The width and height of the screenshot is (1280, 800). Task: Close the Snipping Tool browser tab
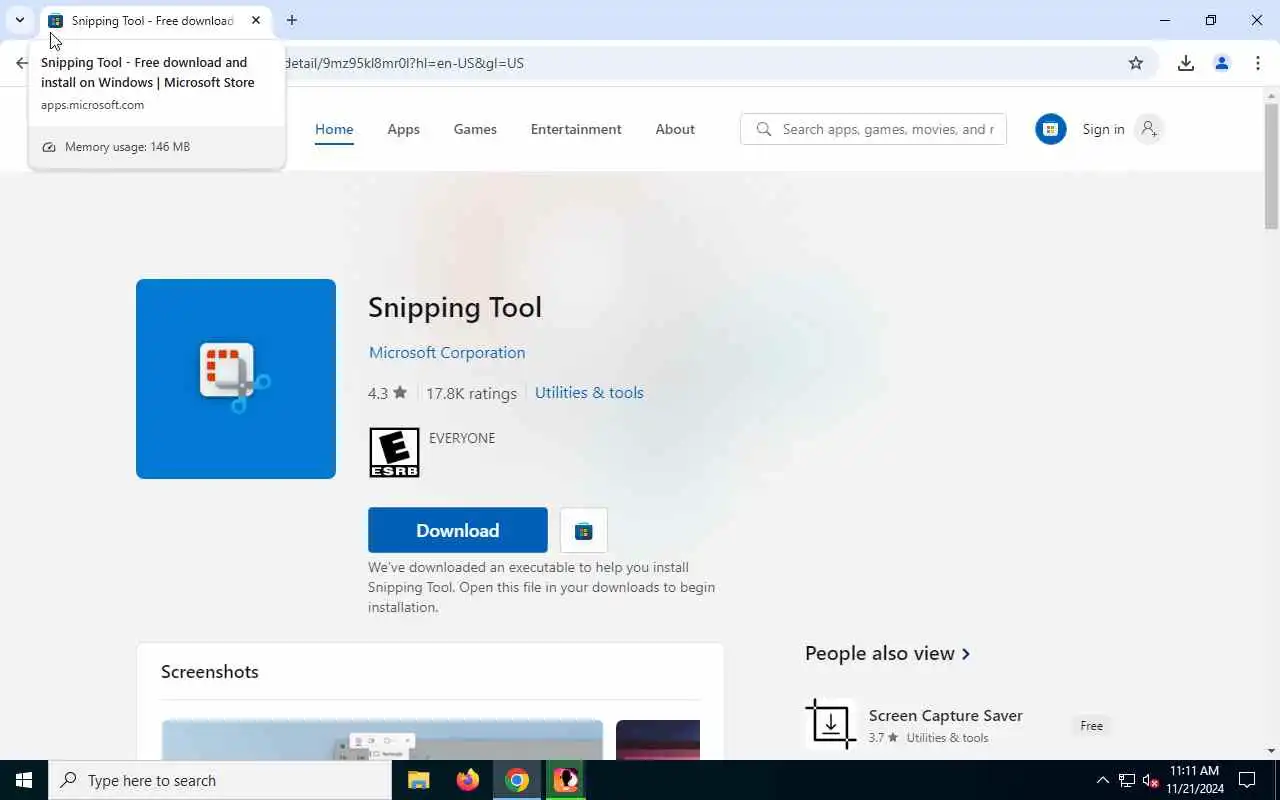tap(256, 20)
